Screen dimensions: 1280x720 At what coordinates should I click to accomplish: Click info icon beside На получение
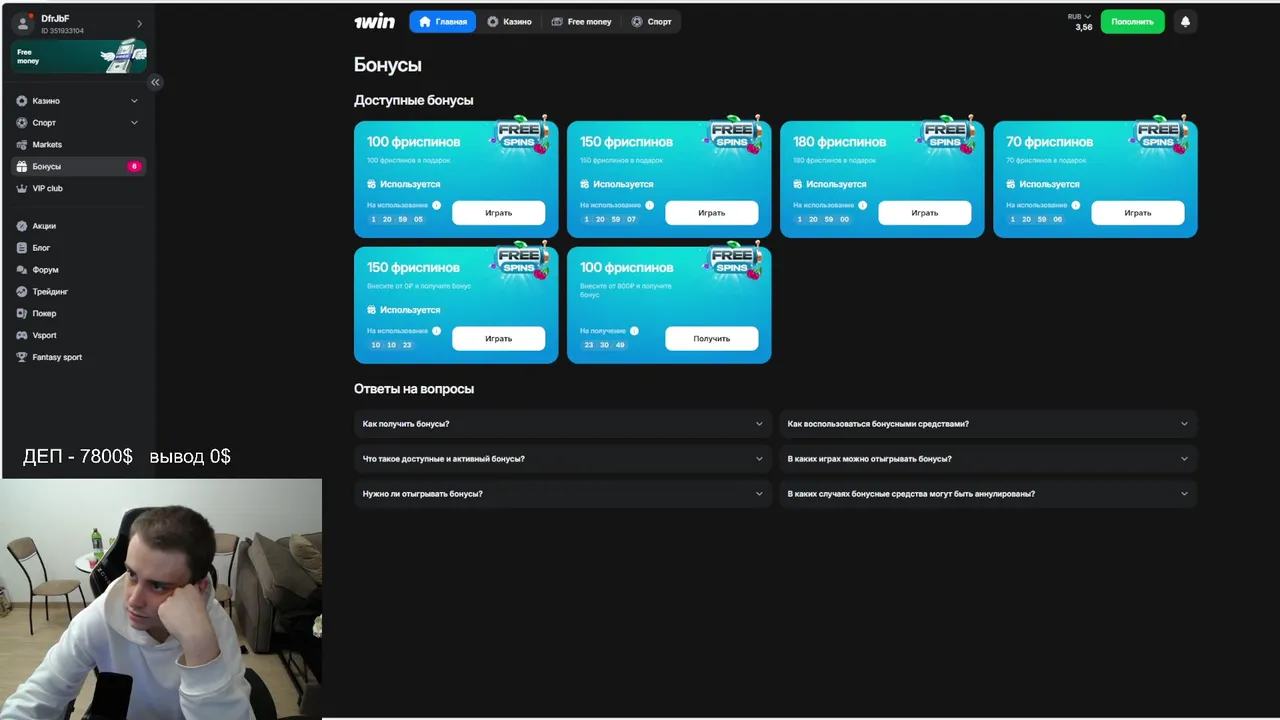(636, 331)
